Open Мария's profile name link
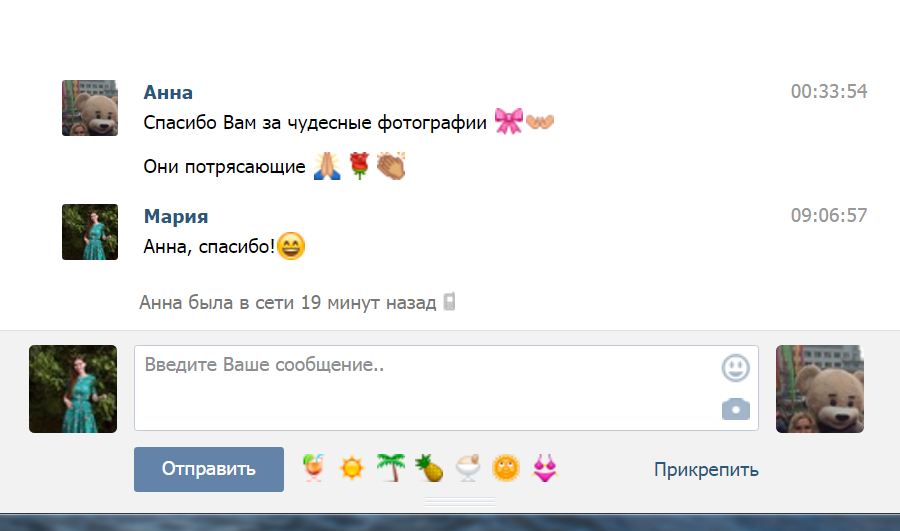Image resolution: width=900 pixels, height=531 pixels. tap(176, 216)
